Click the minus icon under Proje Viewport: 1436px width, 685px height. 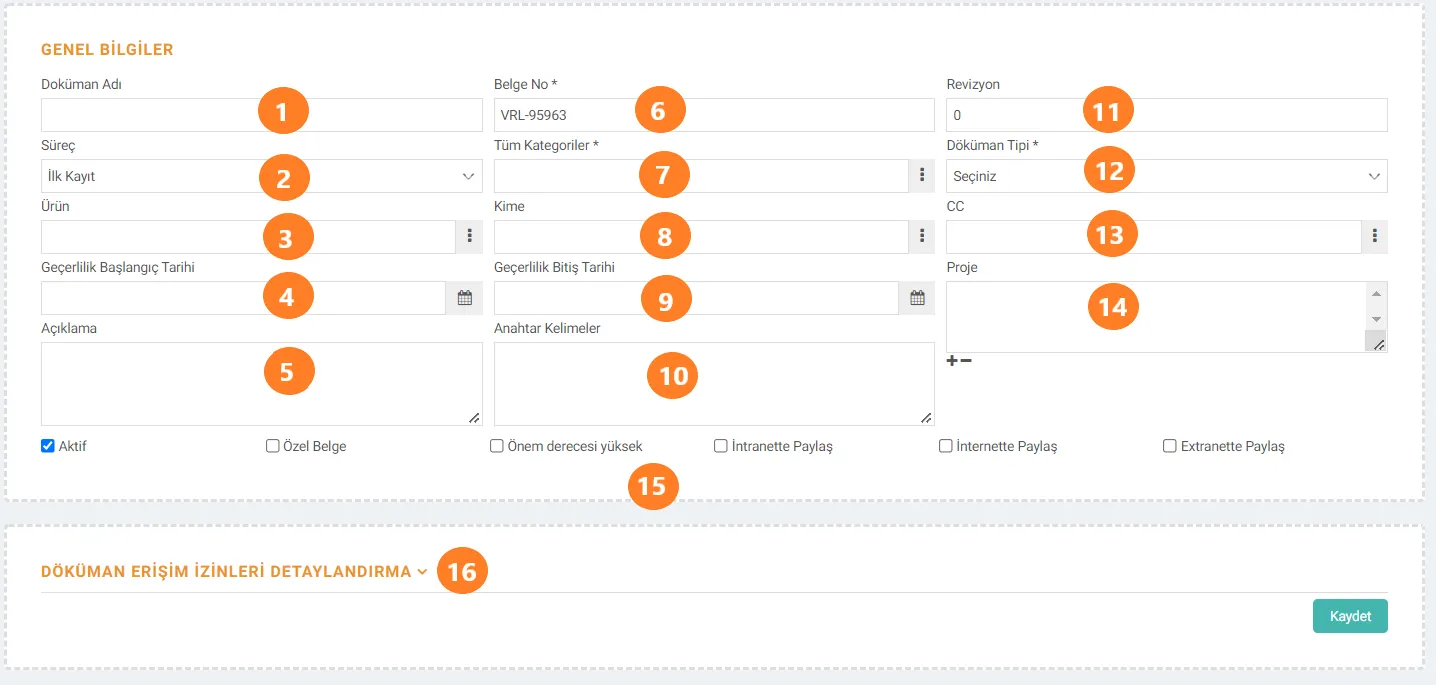(x=966, y=360)
